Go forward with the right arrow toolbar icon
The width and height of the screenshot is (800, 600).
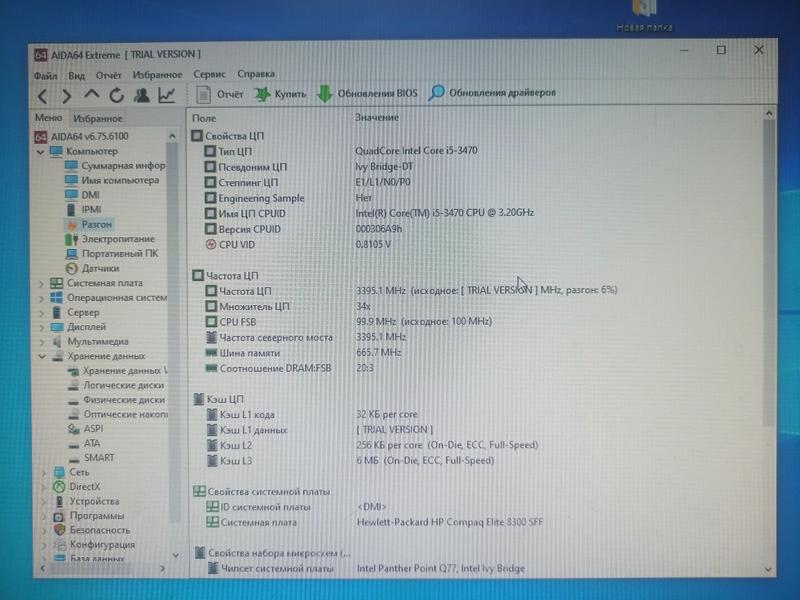(66, 95)
